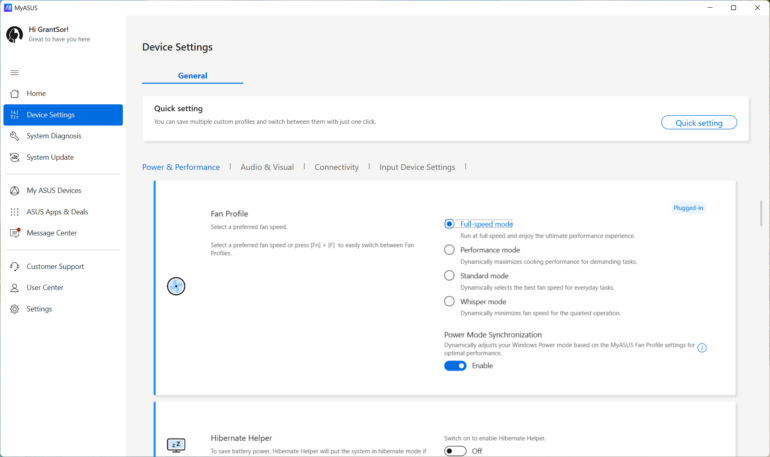Open the GrantSor profile avatar
The height and width of the screenshot is (457, 770).
14,34
